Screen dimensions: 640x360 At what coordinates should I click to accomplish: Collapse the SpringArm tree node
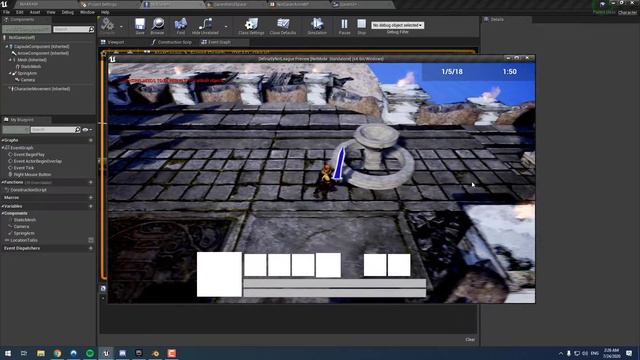tap(10, 73)
